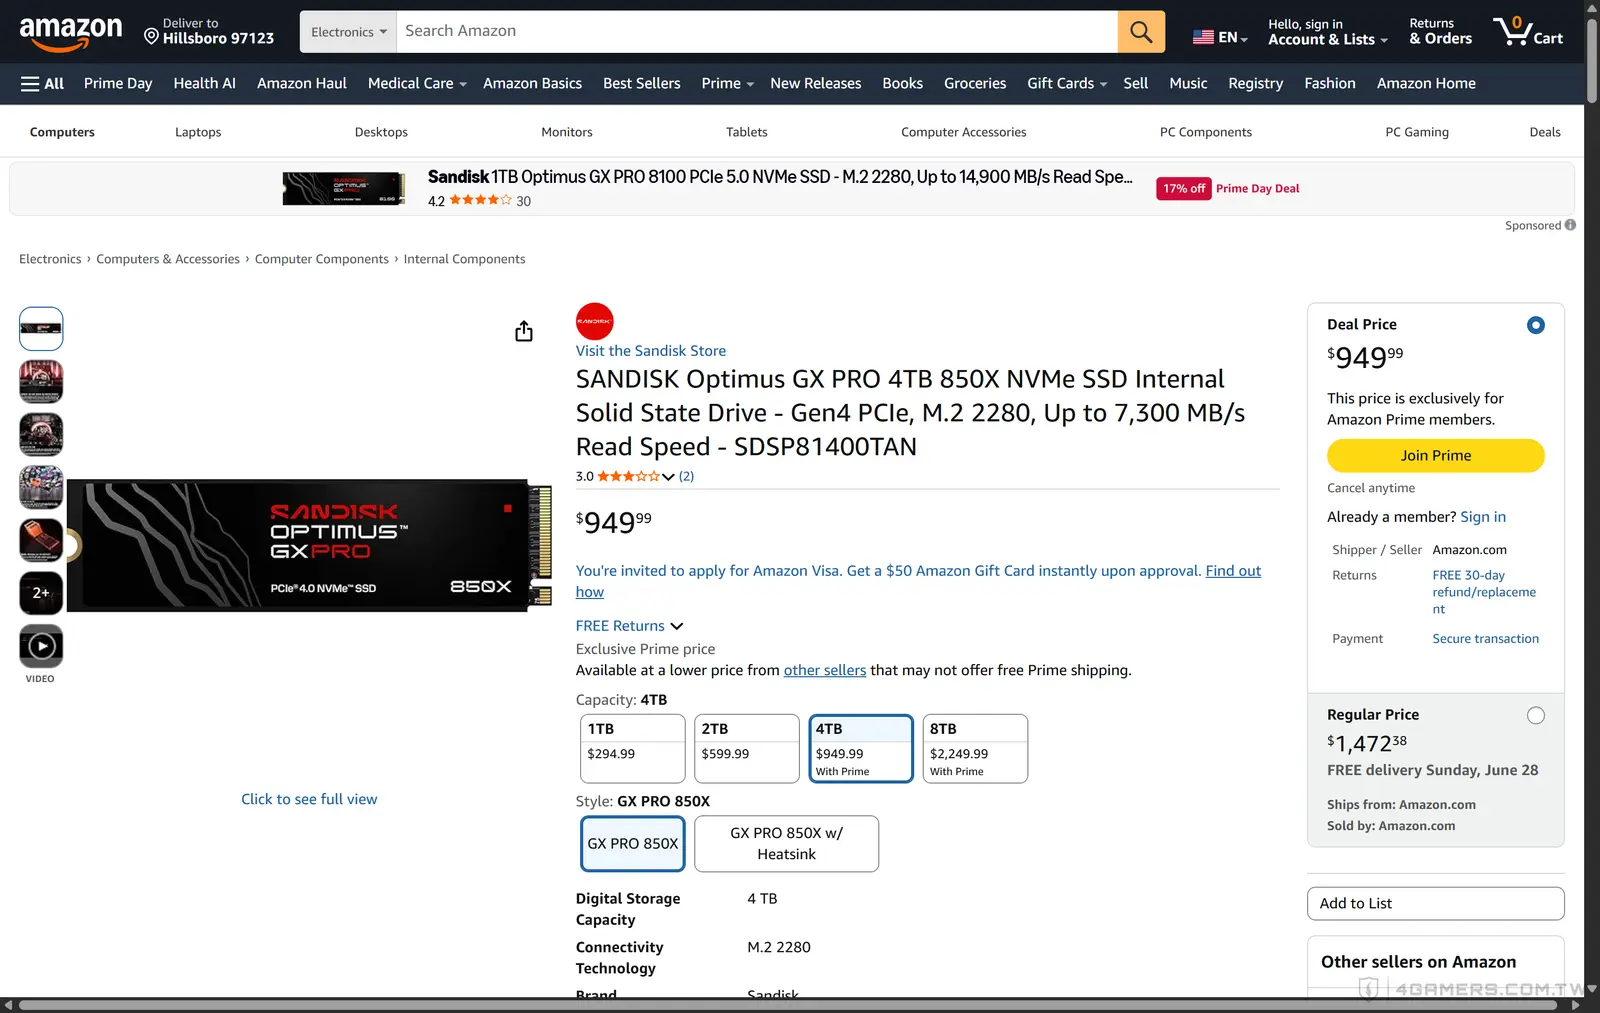Viewport: 1600px width, 1013px height.
Task: Click the Secure transaction link
Action: click(1486, 639)
